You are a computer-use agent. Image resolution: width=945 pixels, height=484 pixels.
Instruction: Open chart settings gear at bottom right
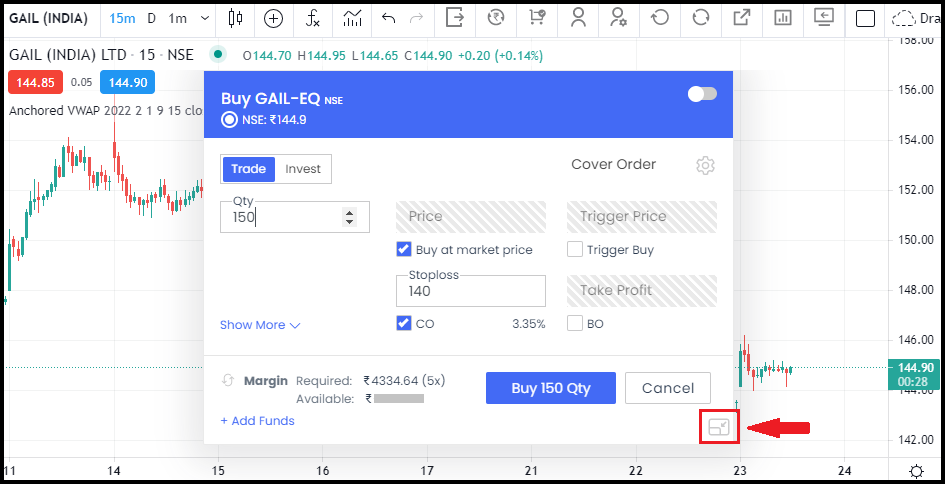click(917, 471)
